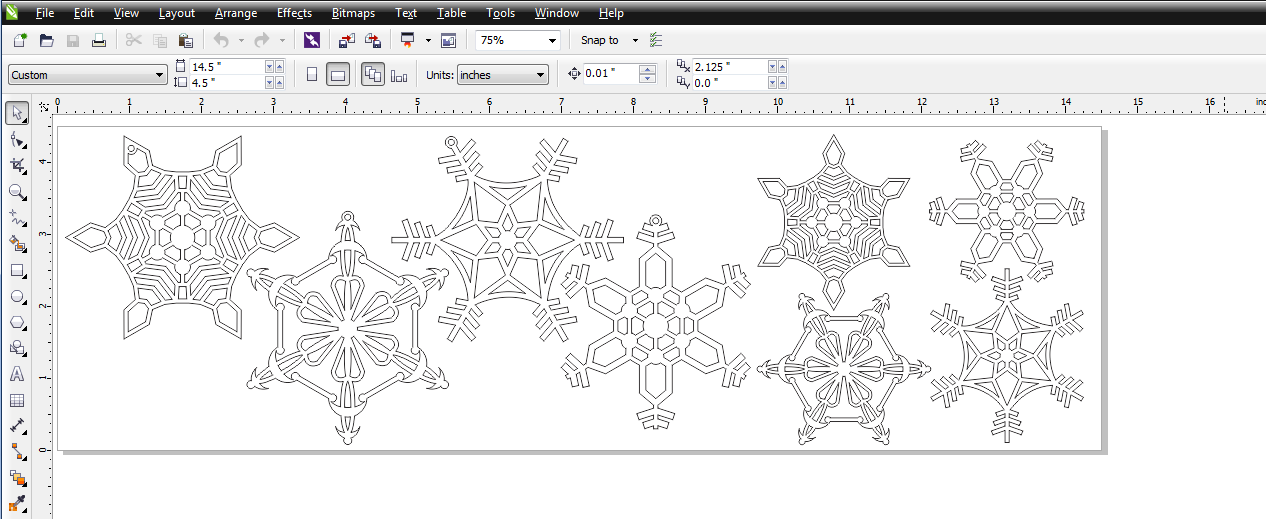Select the Parallel Dimension tool
This screenshot has width=1266, height=519.
pos(17,426)
